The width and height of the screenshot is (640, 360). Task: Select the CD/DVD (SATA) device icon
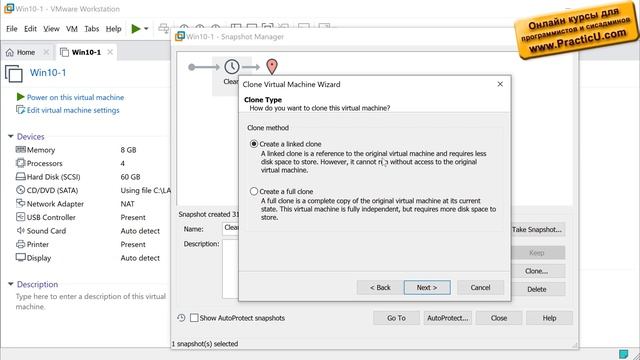20,190
